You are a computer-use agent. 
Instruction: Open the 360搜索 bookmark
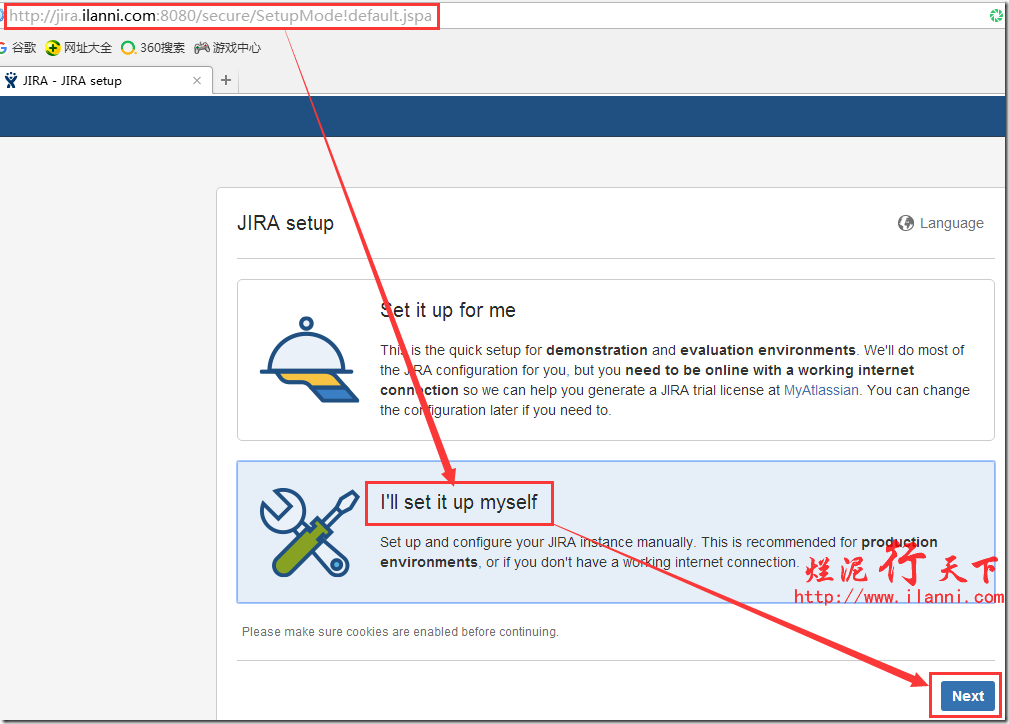(153, 48)
